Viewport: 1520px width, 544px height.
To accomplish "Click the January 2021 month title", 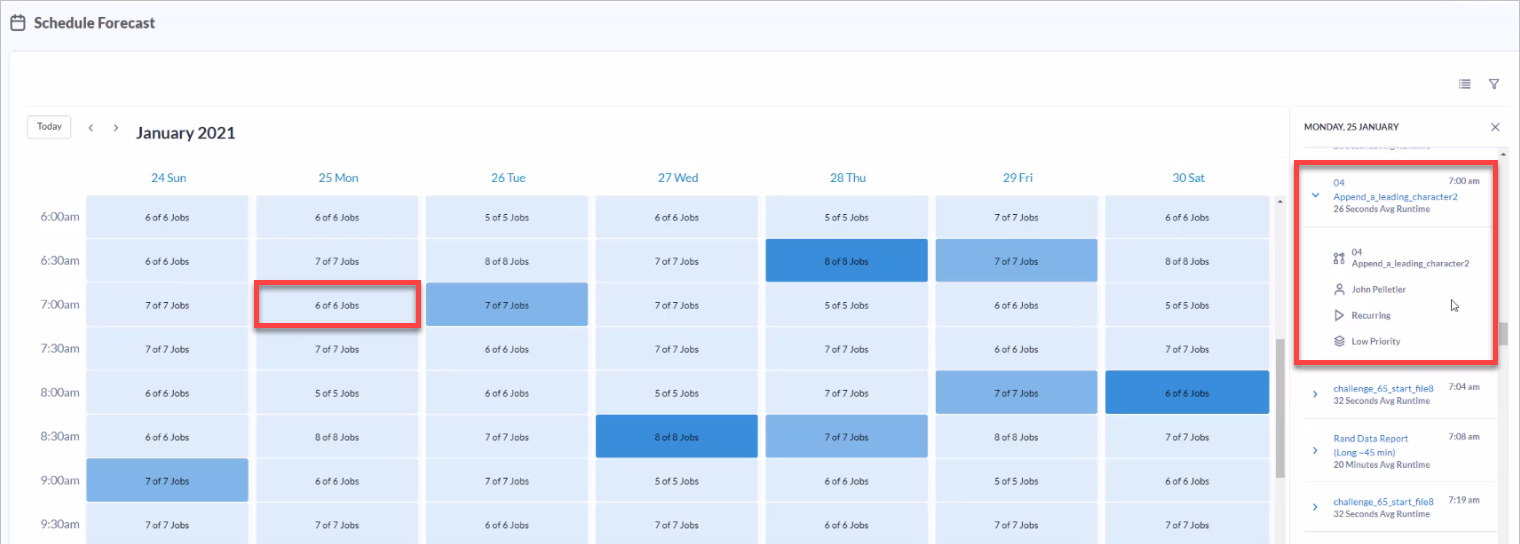I will (186, 132).
